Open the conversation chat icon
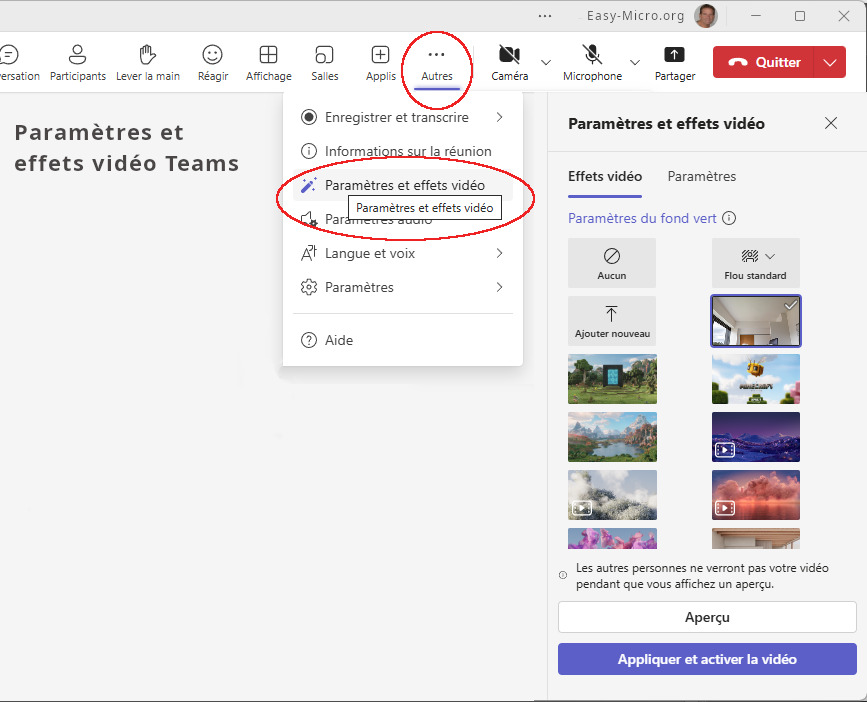The height and width of the screenshot is (702, 867). point(9,55)
